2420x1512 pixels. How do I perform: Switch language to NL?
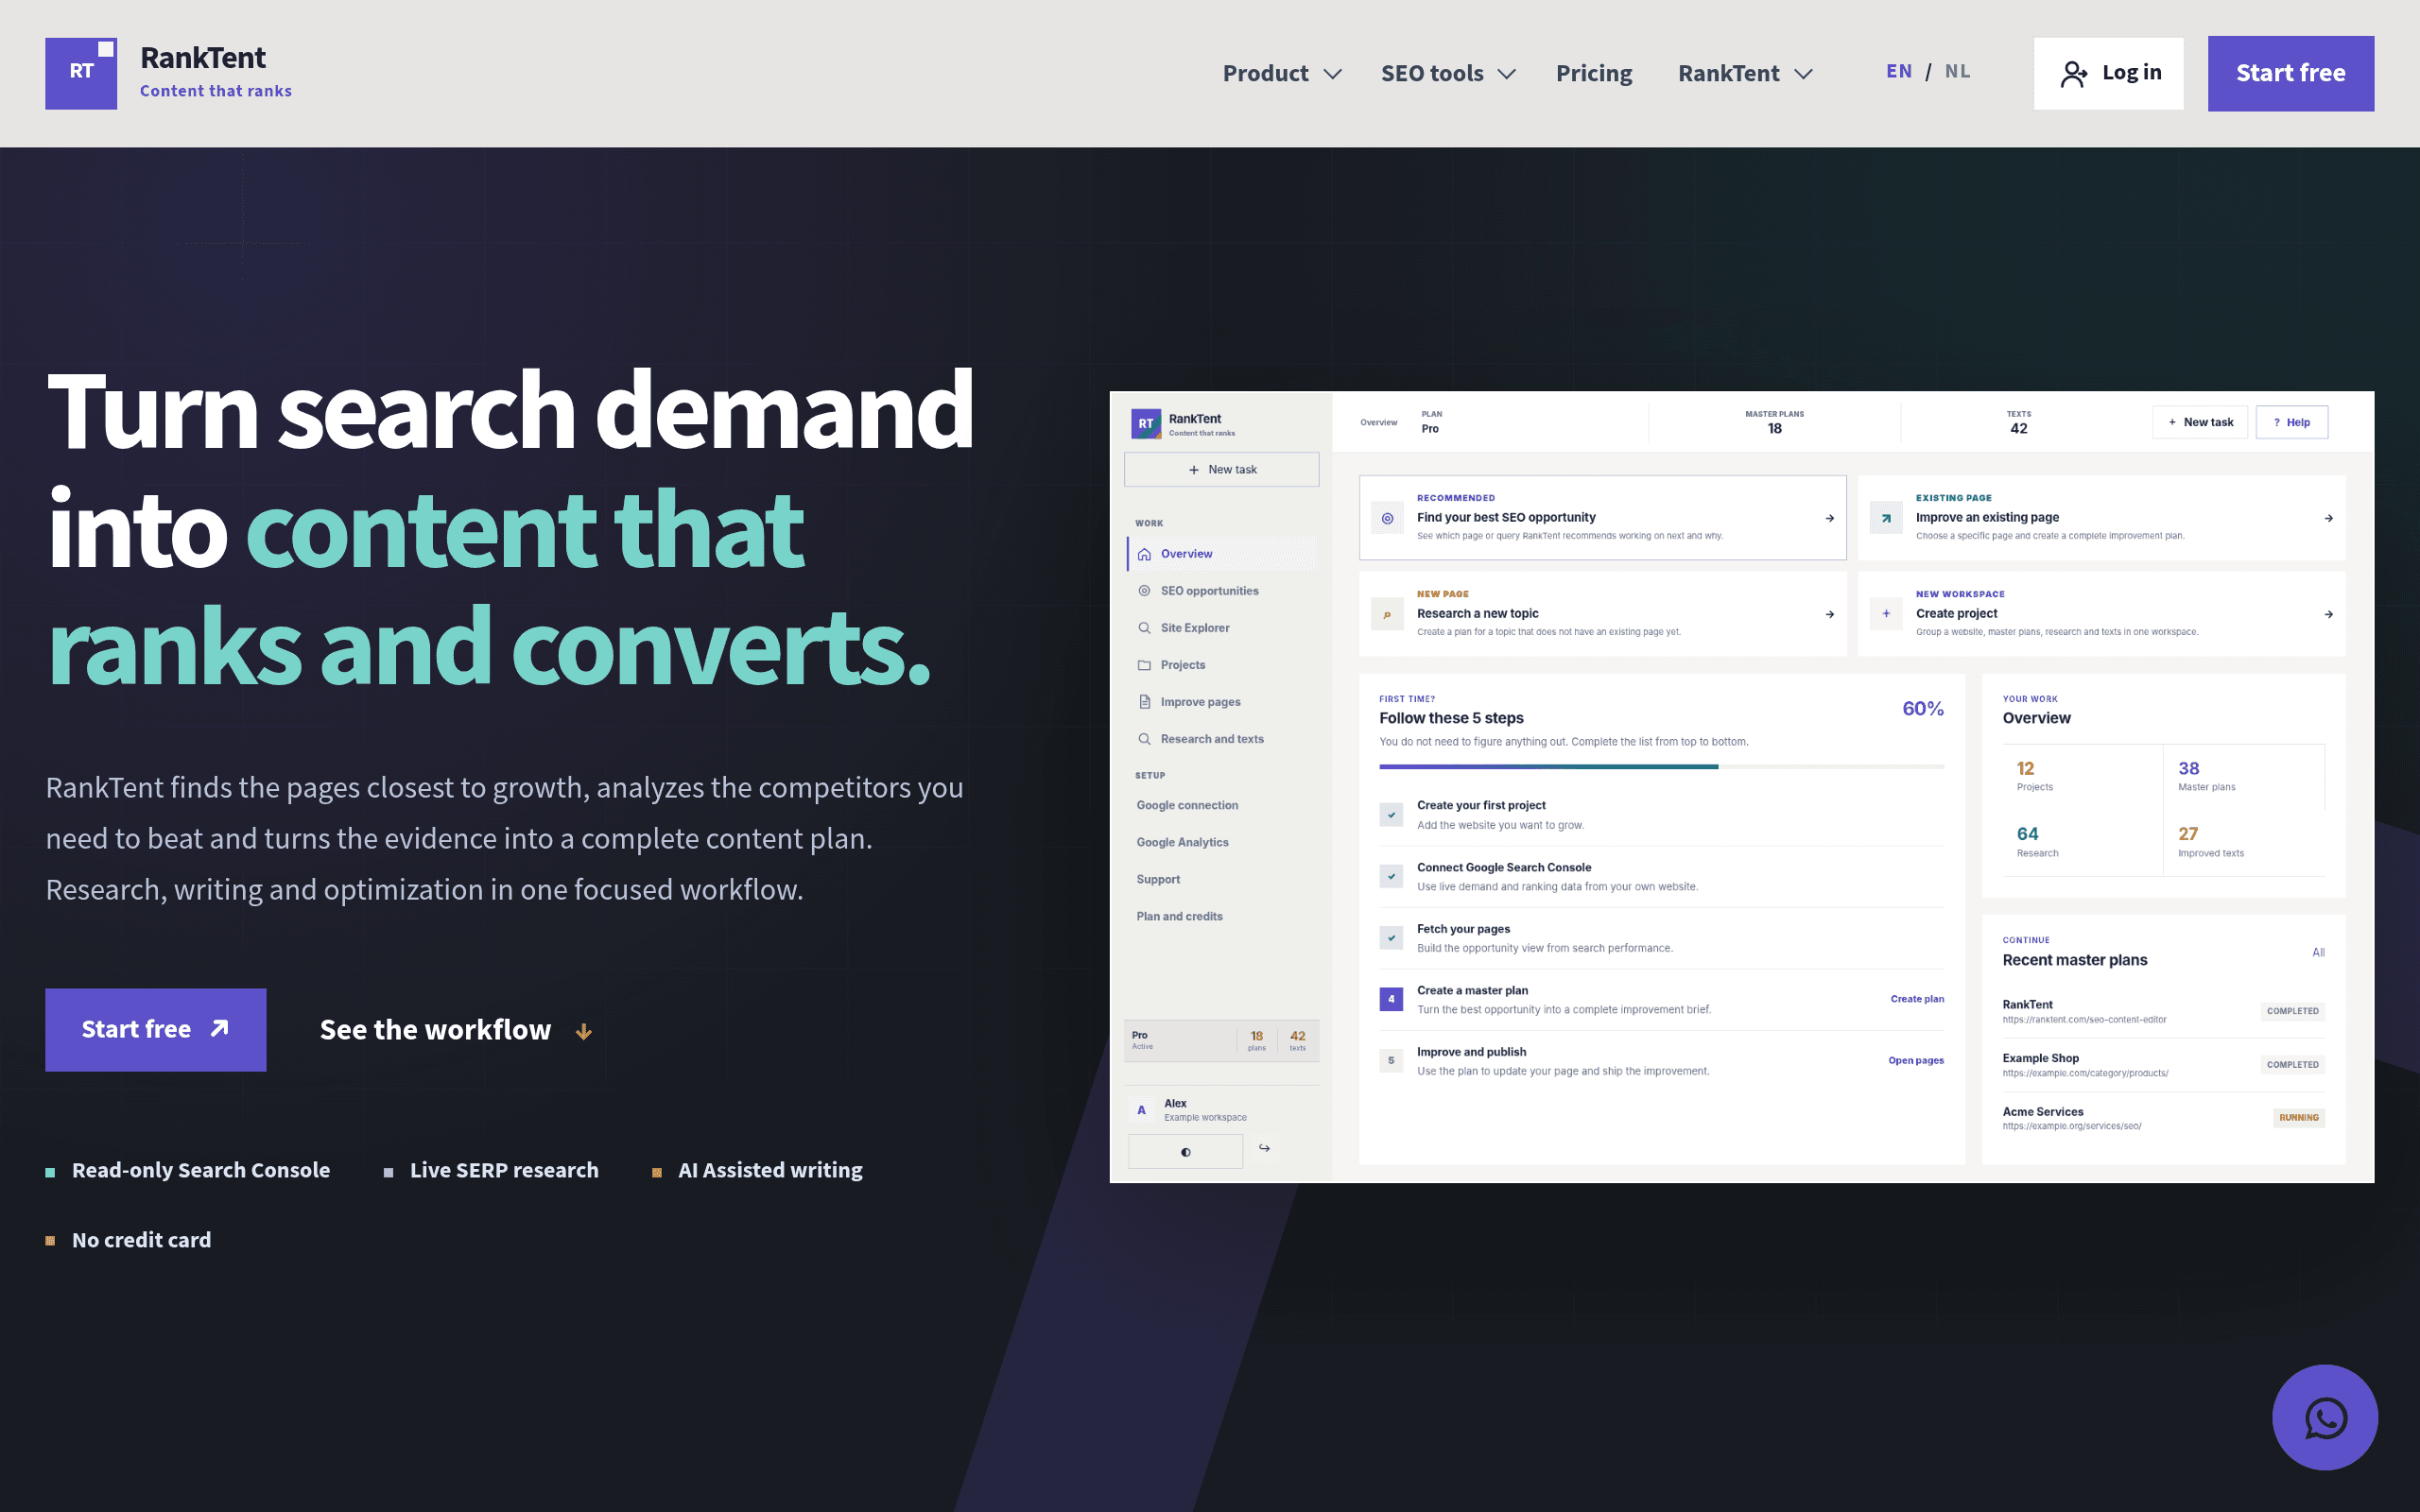click(x=1957, y=71)
